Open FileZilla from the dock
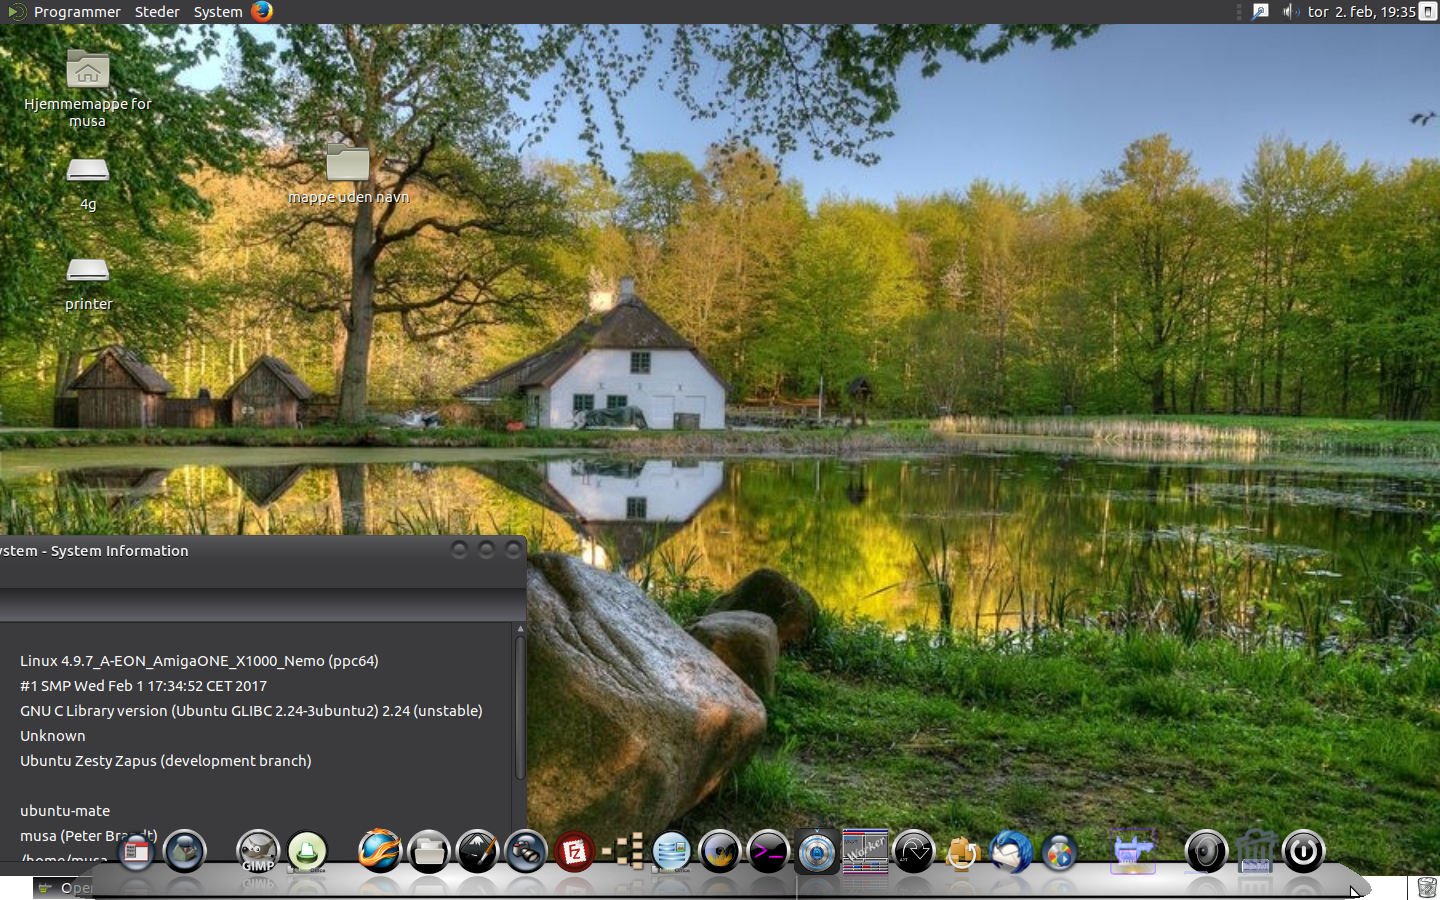The image size is (1440, 900). (575, 852)
